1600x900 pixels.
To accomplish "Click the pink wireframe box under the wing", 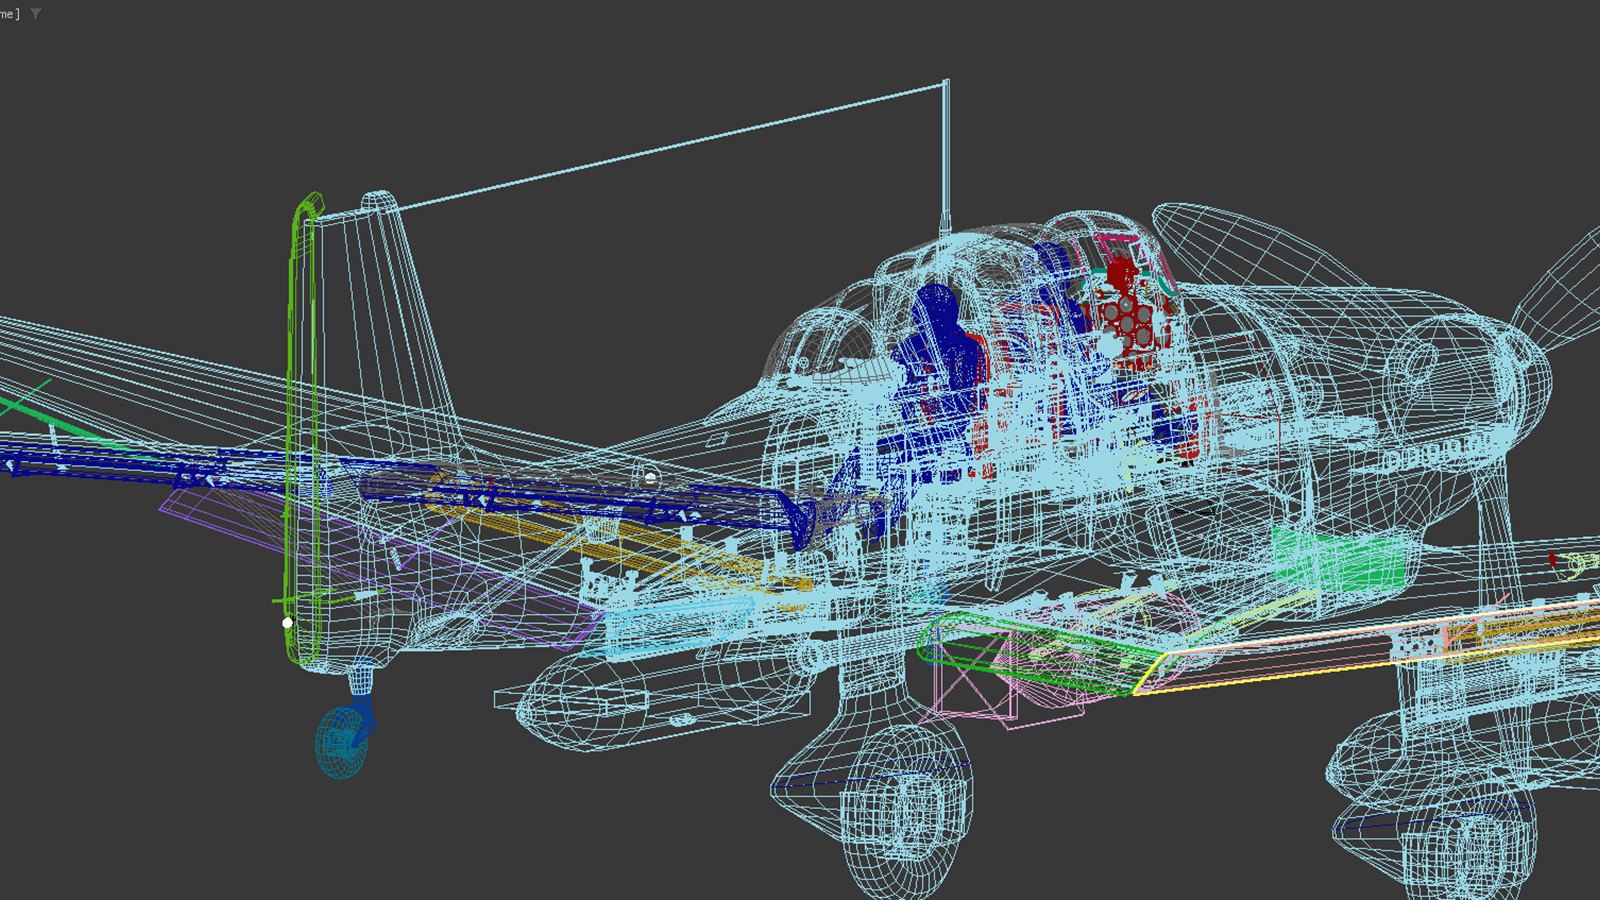I will (x=968, y=690).
